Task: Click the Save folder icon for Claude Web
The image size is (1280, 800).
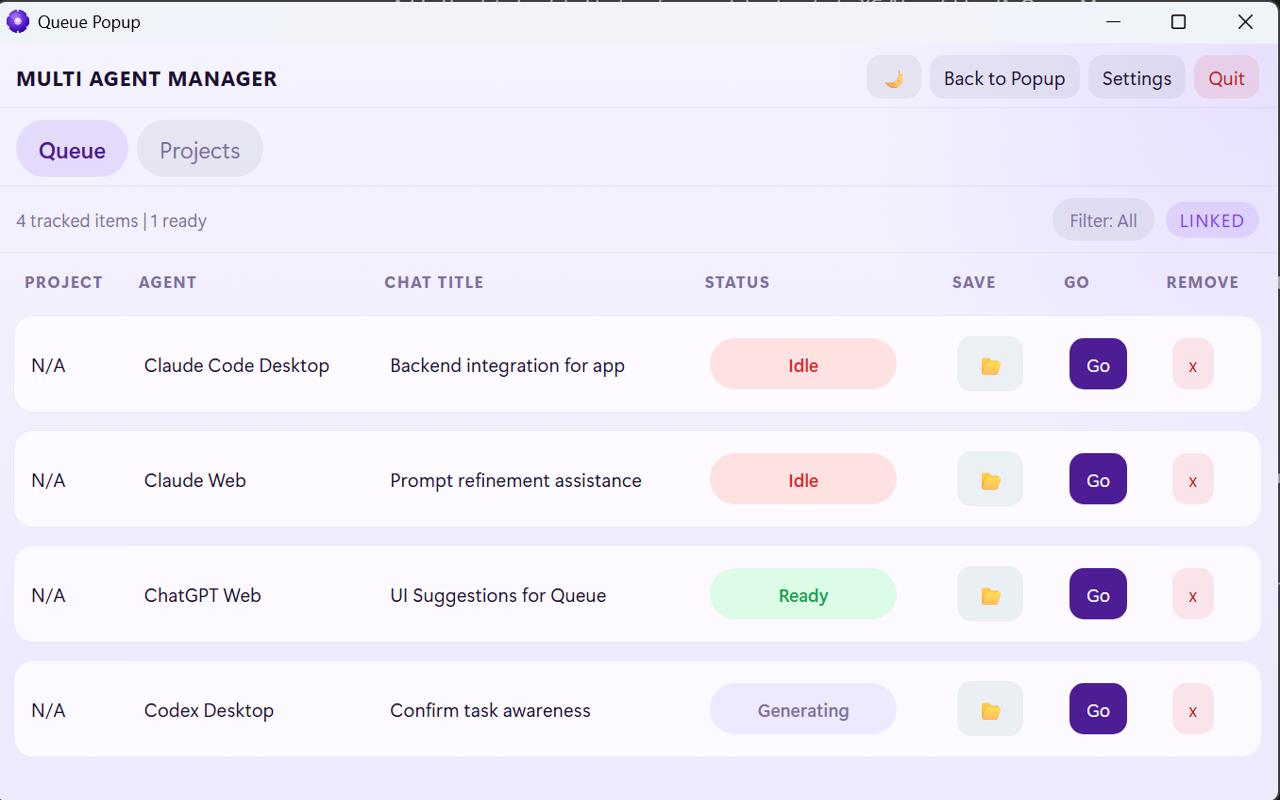Action: (989, 479)
